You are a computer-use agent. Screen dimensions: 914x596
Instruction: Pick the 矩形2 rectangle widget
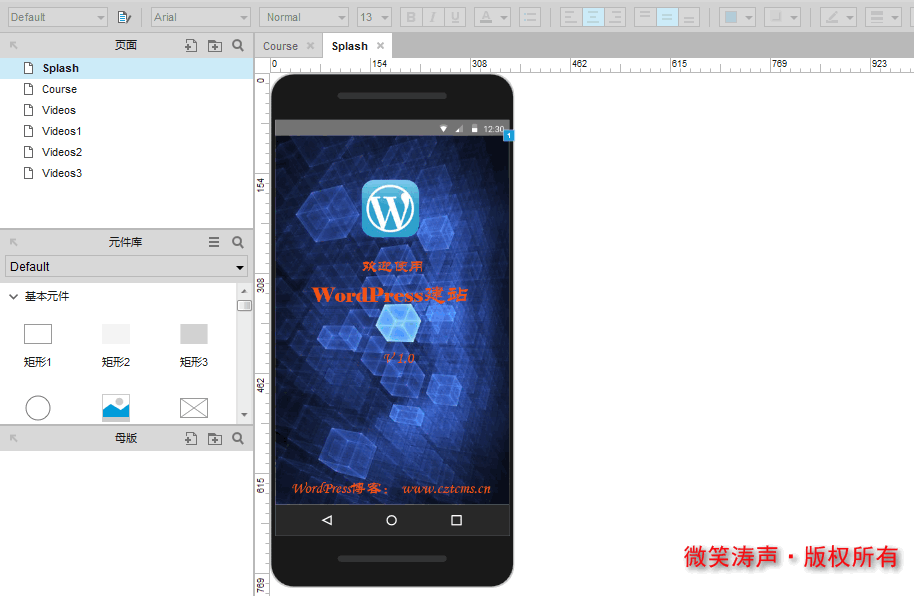coord(116,345)
